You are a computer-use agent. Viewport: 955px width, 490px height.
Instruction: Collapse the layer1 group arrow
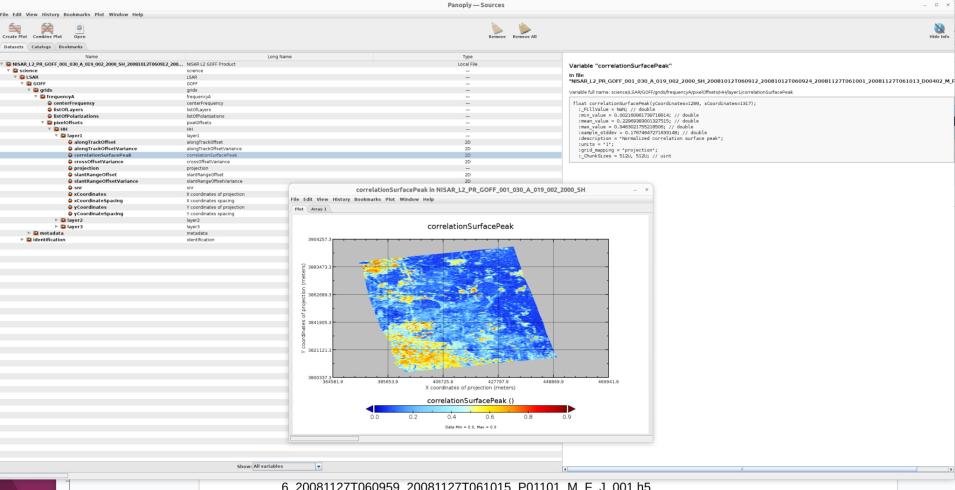click(56, 135)
